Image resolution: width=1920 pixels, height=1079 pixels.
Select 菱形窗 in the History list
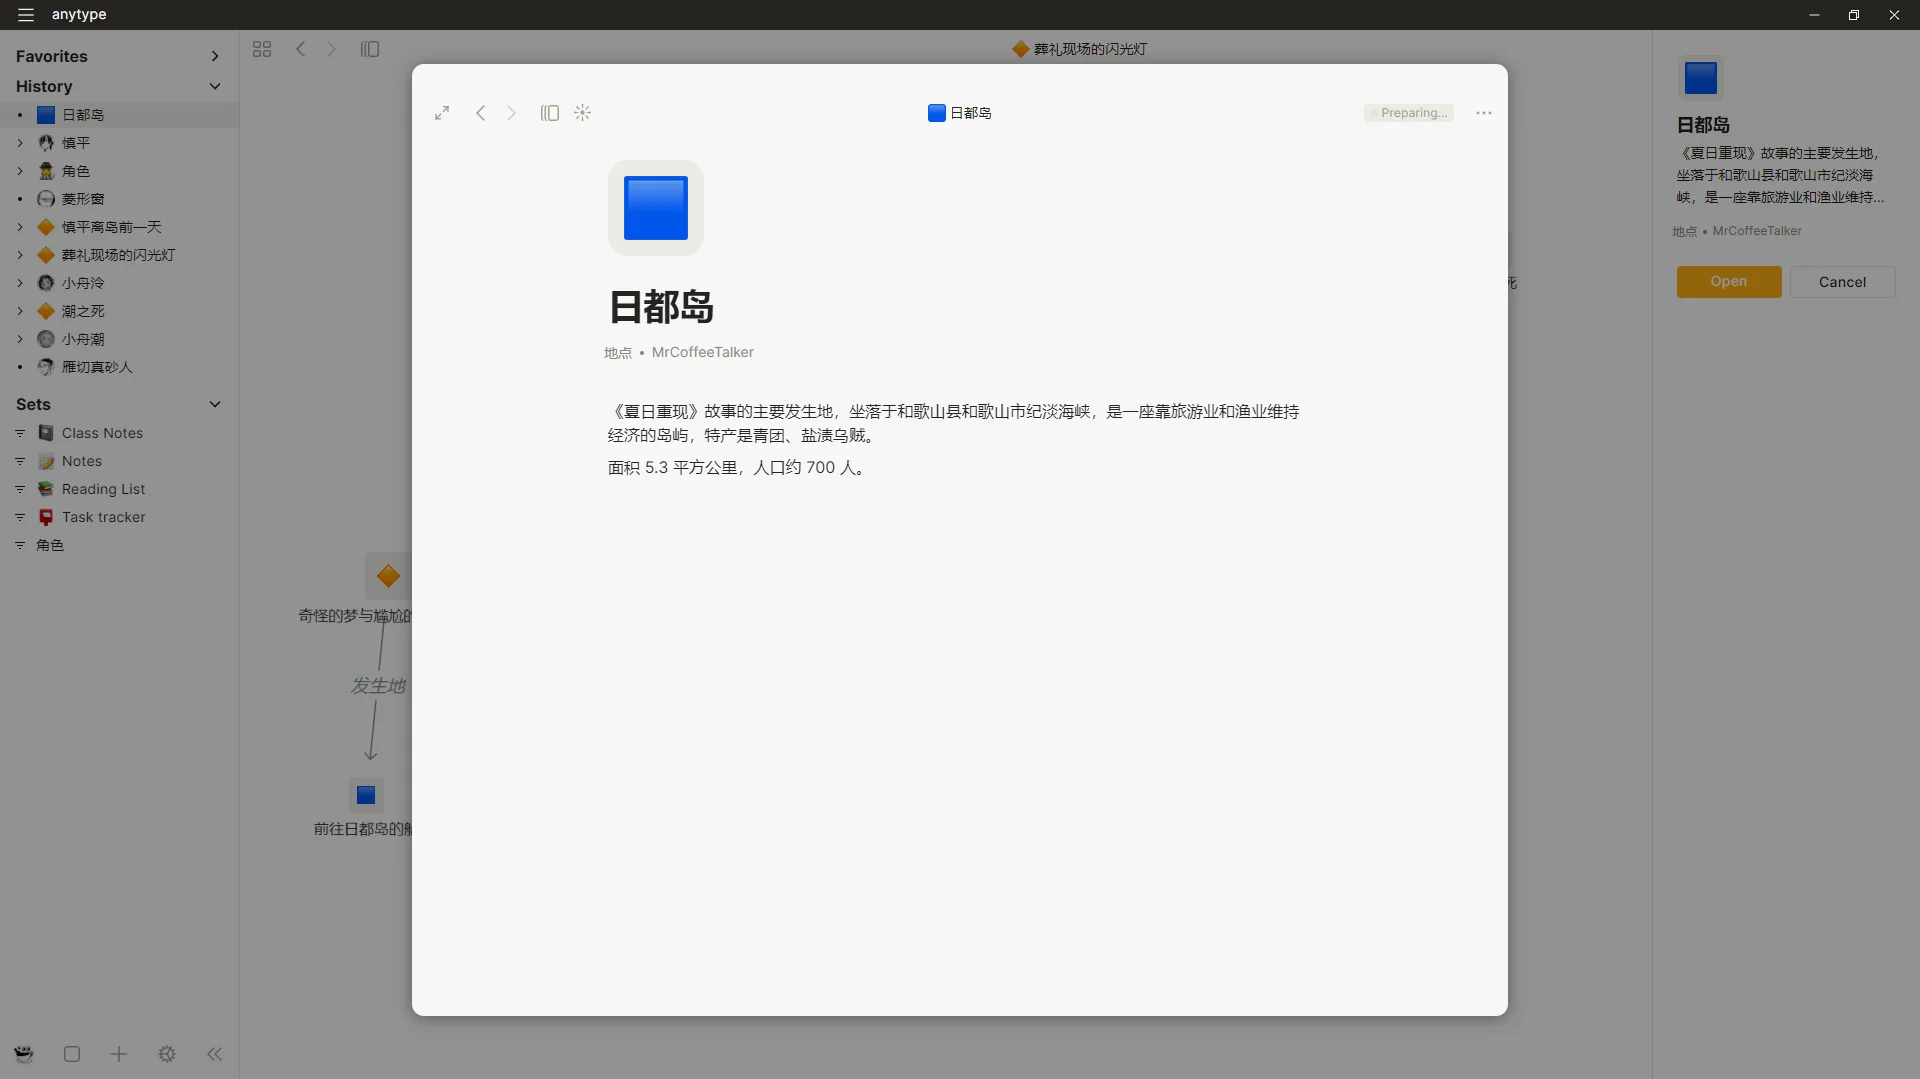point(83,199)
